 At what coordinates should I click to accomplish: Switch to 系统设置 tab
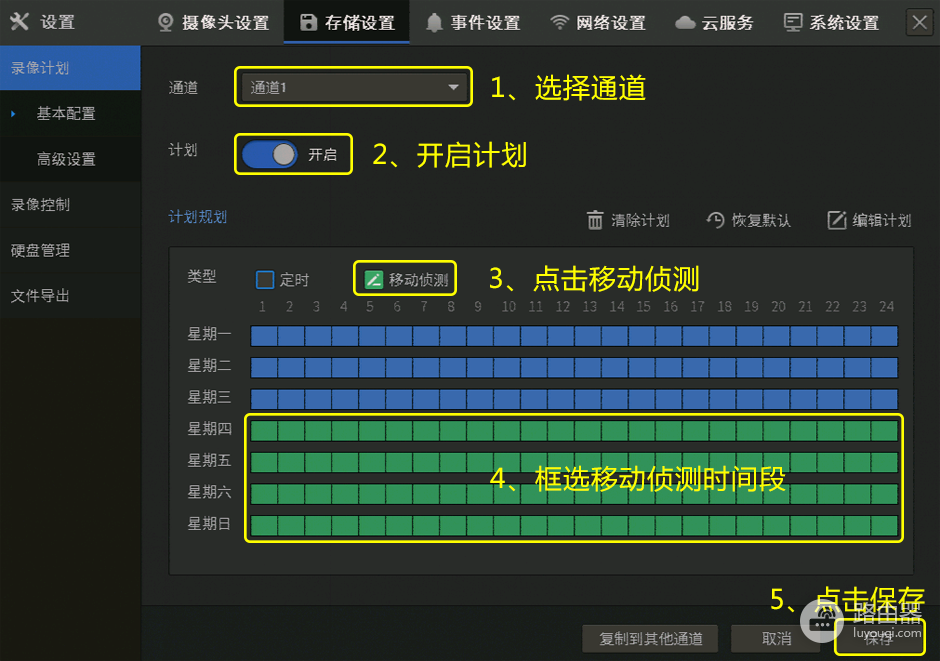click(x=831, y=23)
